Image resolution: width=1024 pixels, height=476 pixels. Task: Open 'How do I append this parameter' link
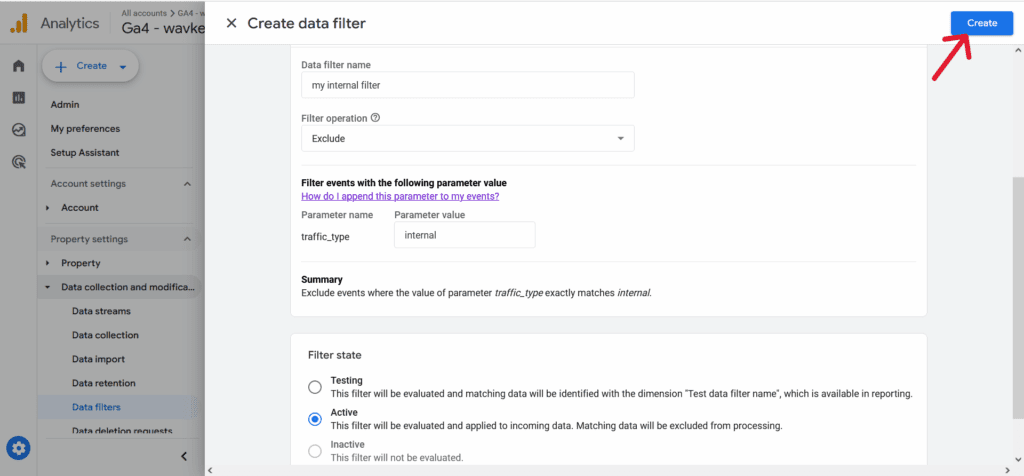coord(400,196)
